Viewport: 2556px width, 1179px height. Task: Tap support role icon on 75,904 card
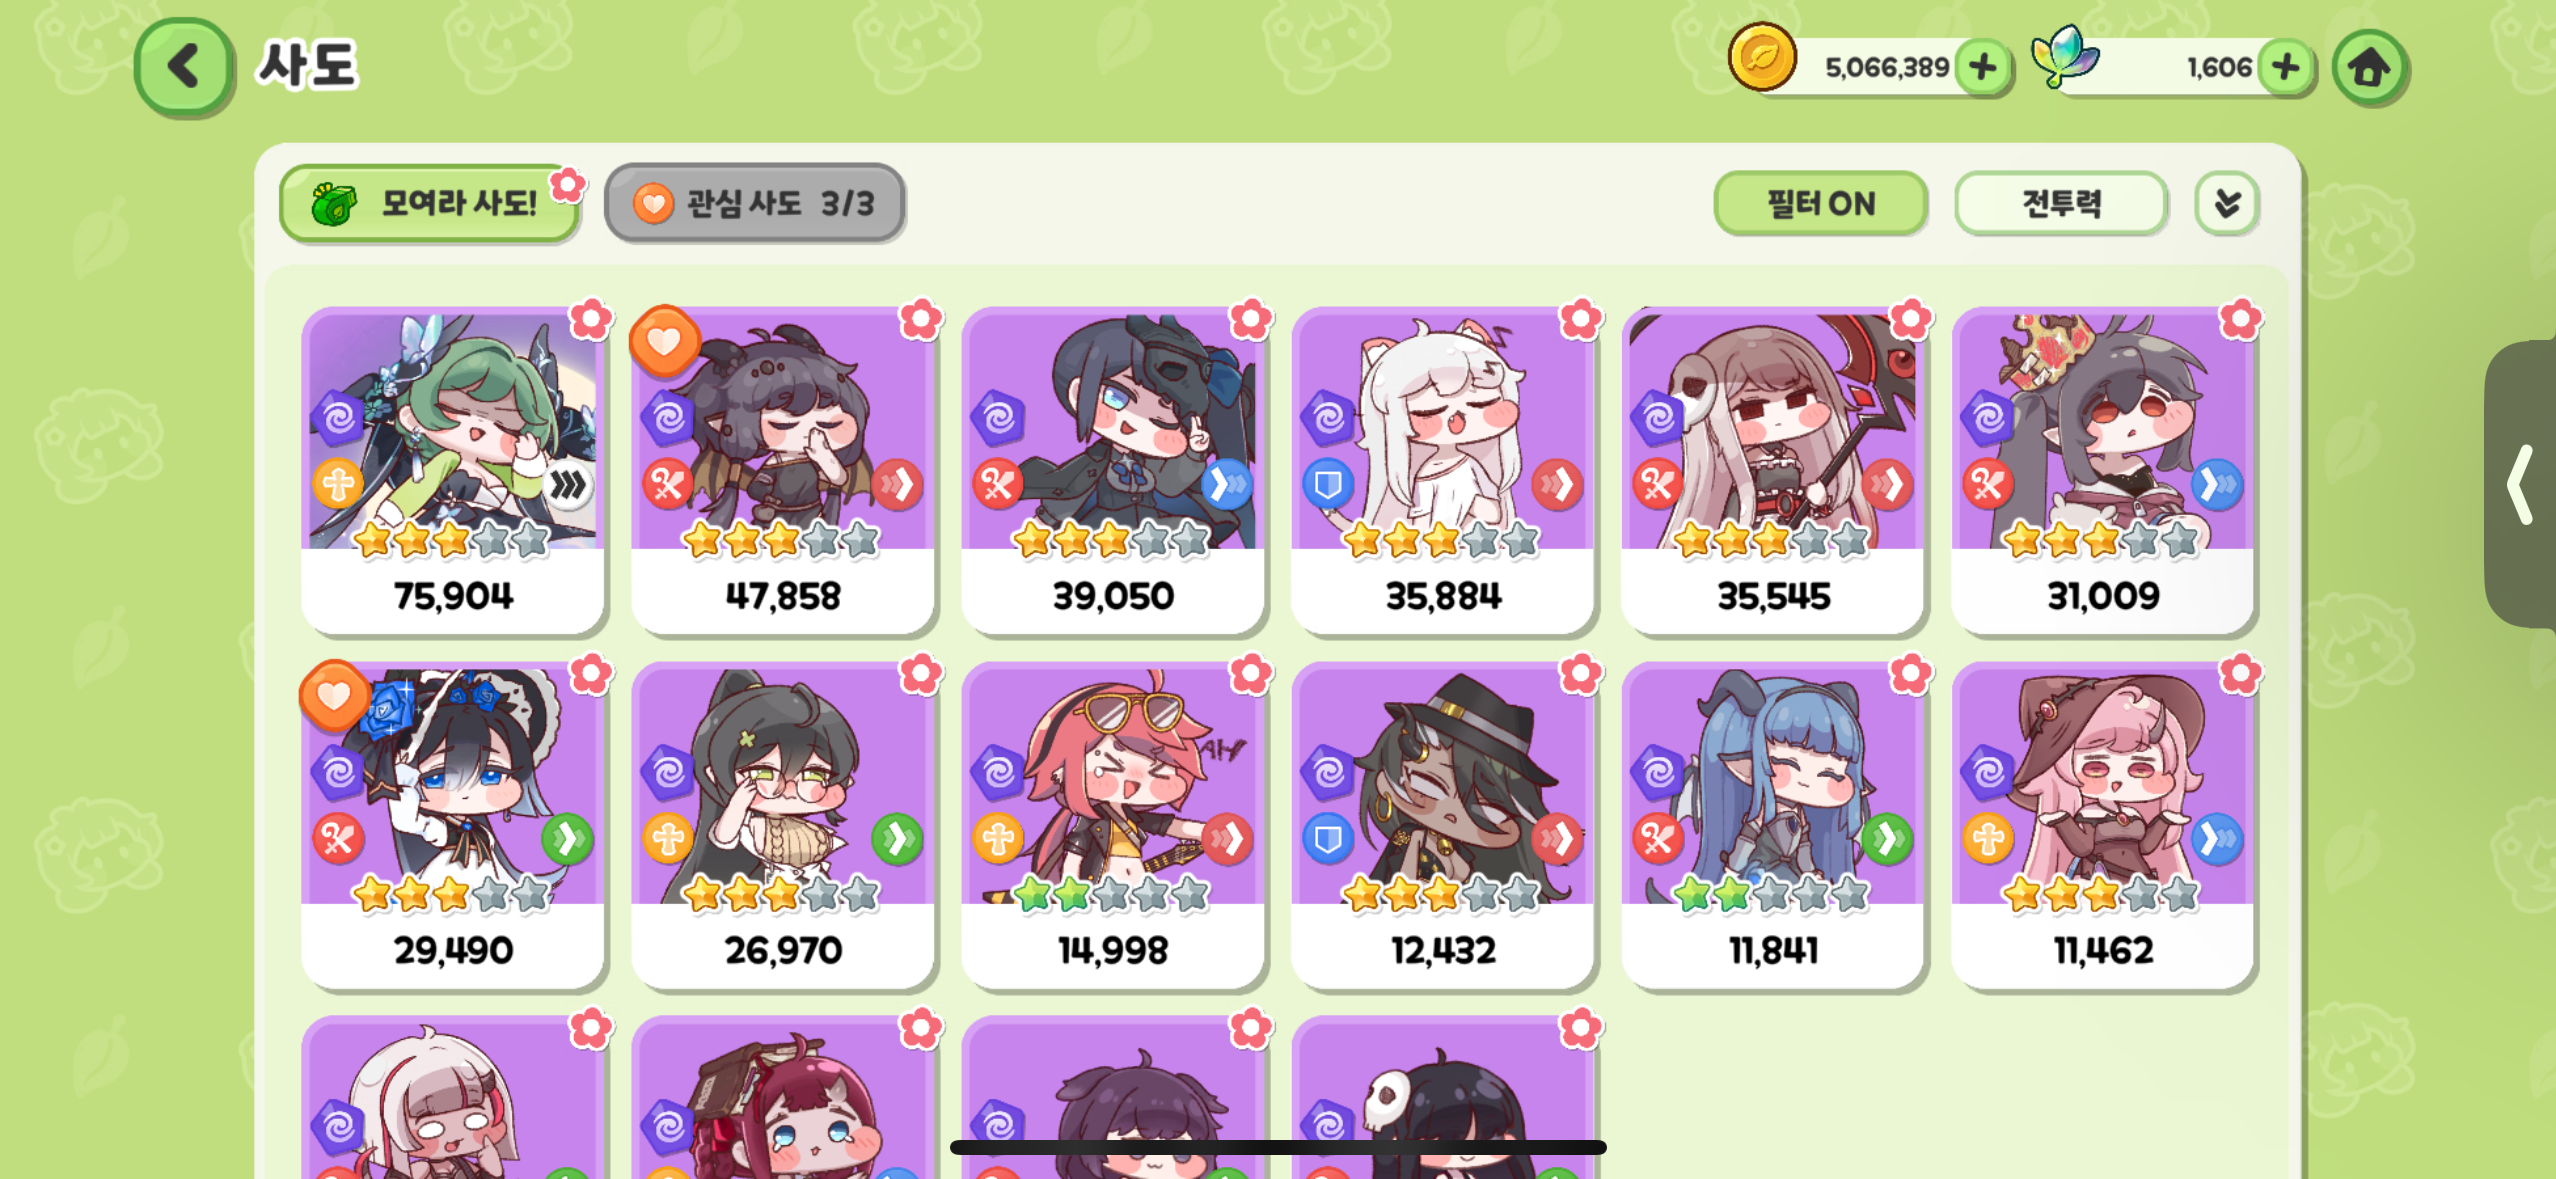pyautogui.click(x=338, y=485)
